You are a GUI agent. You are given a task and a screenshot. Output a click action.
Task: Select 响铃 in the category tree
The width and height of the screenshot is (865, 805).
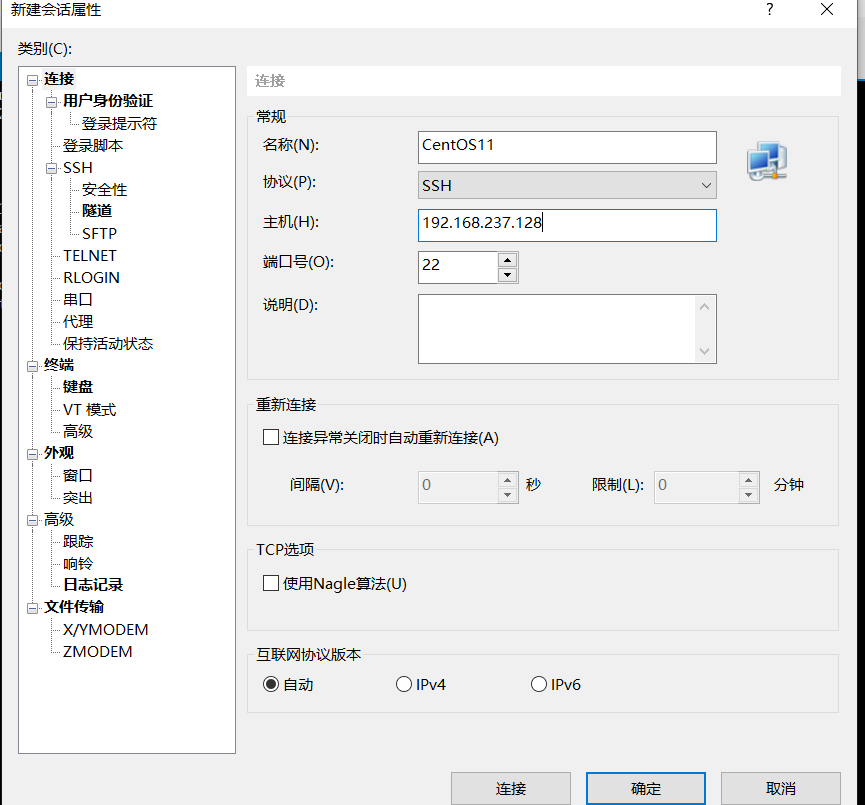tap(78, 563)
